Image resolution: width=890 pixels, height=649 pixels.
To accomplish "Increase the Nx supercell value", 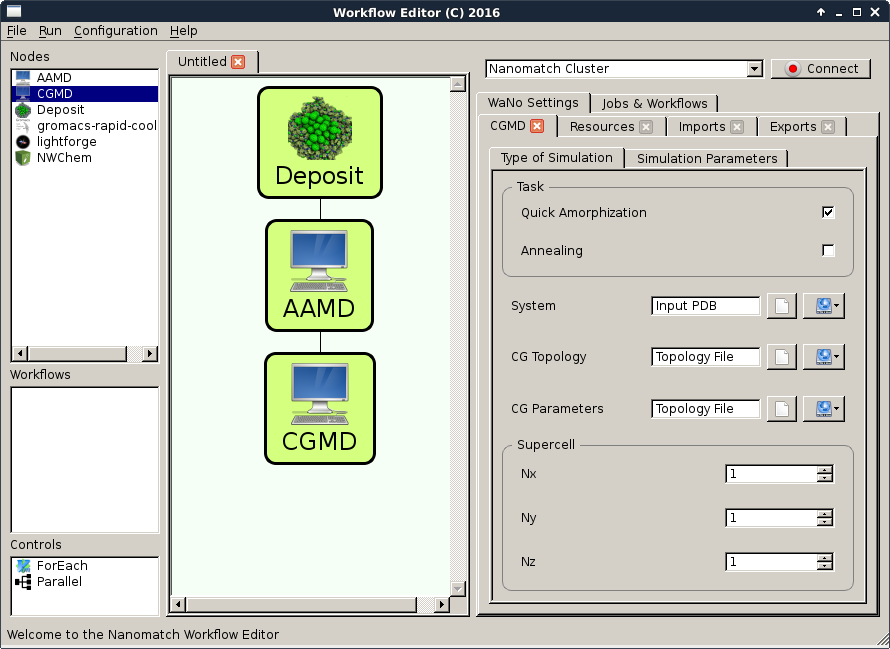I will (824, 469).
